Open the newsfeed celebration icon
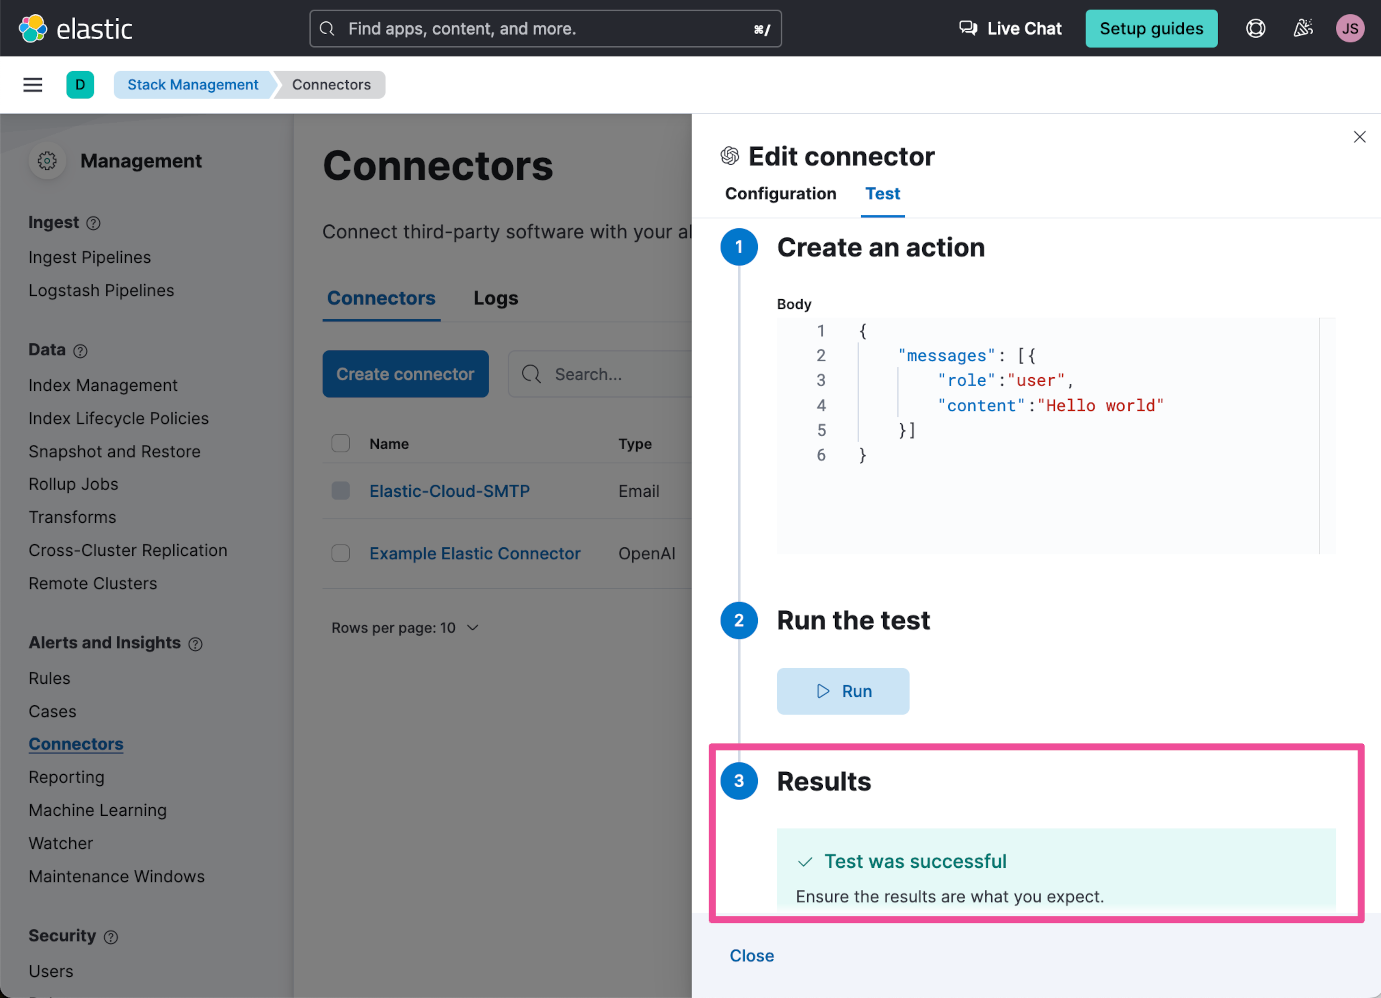Image resolution: width=1381 pixels, height=998 pixels. click(1303, 29)
